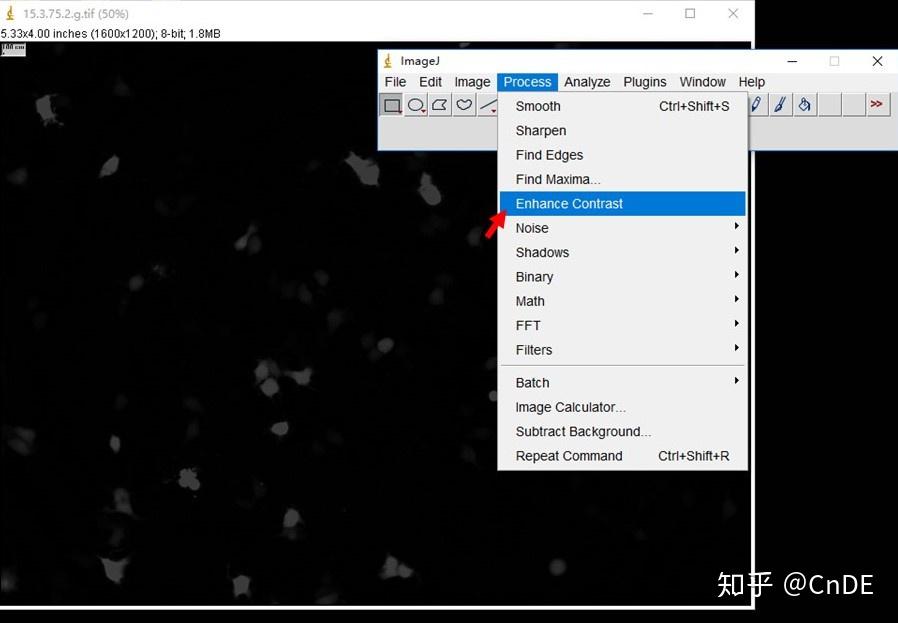Screen dimensions: 898x623
Task: Select the Freehand selection tool
Action: pos(462,104)
